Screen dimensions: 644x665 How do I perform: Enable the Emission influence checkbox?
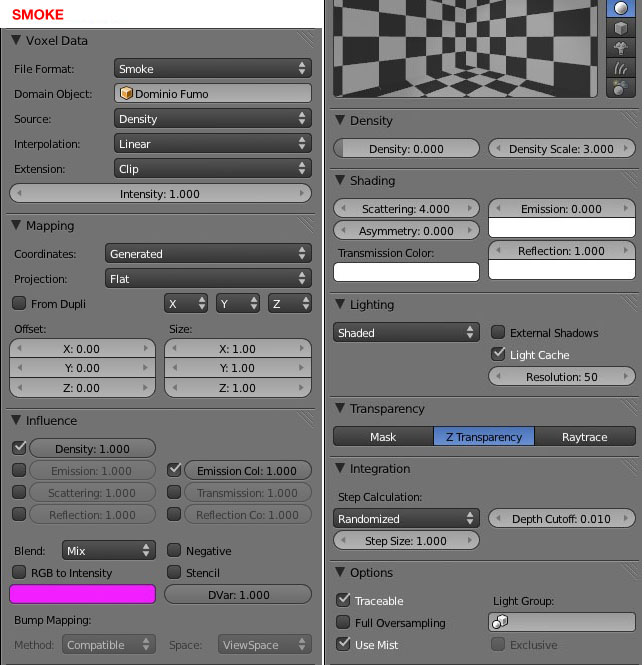click(x=19, y=470)
